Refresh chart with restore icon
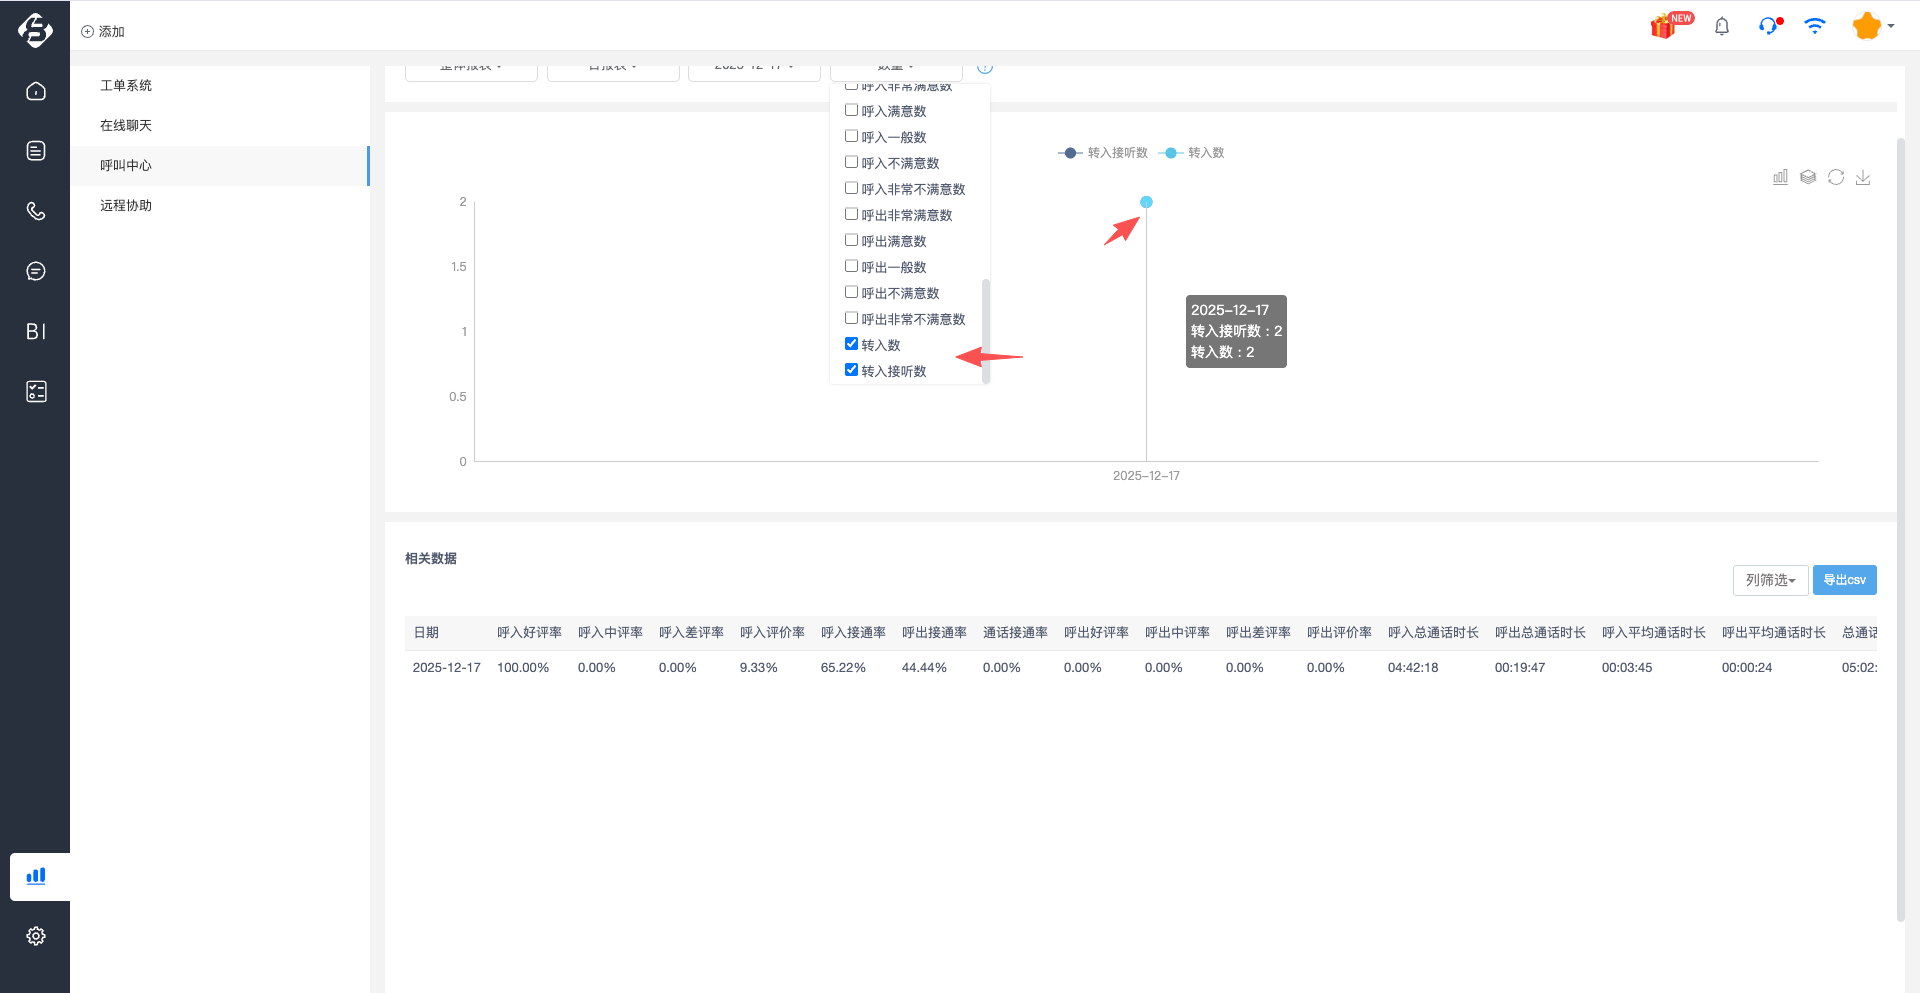The height and width of the screenshot is (993, 1920). pyautogui.click(x=1836, y=177)
